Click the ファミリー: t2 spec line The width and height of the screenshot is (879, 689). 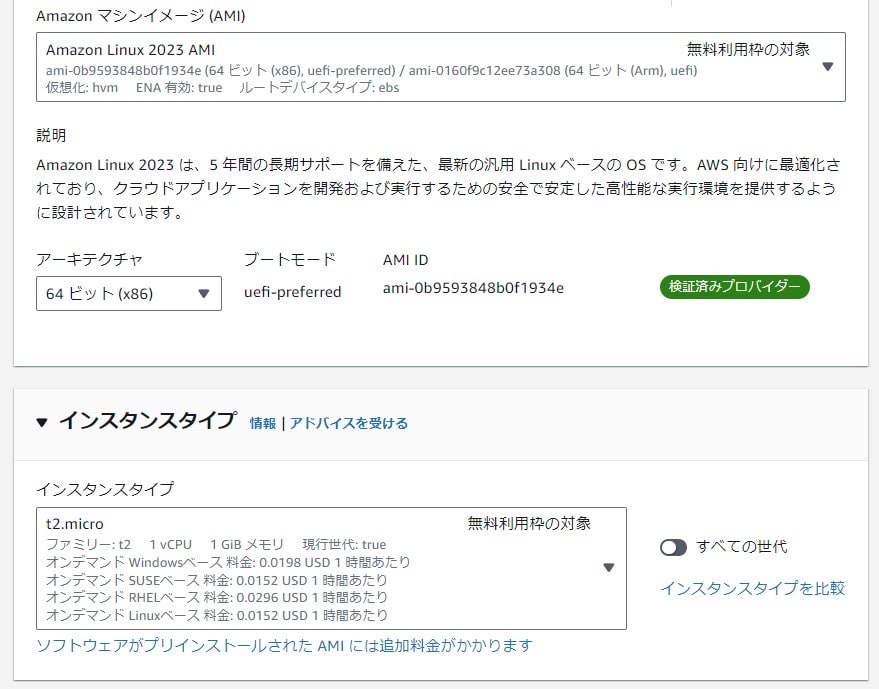point(216,544)
